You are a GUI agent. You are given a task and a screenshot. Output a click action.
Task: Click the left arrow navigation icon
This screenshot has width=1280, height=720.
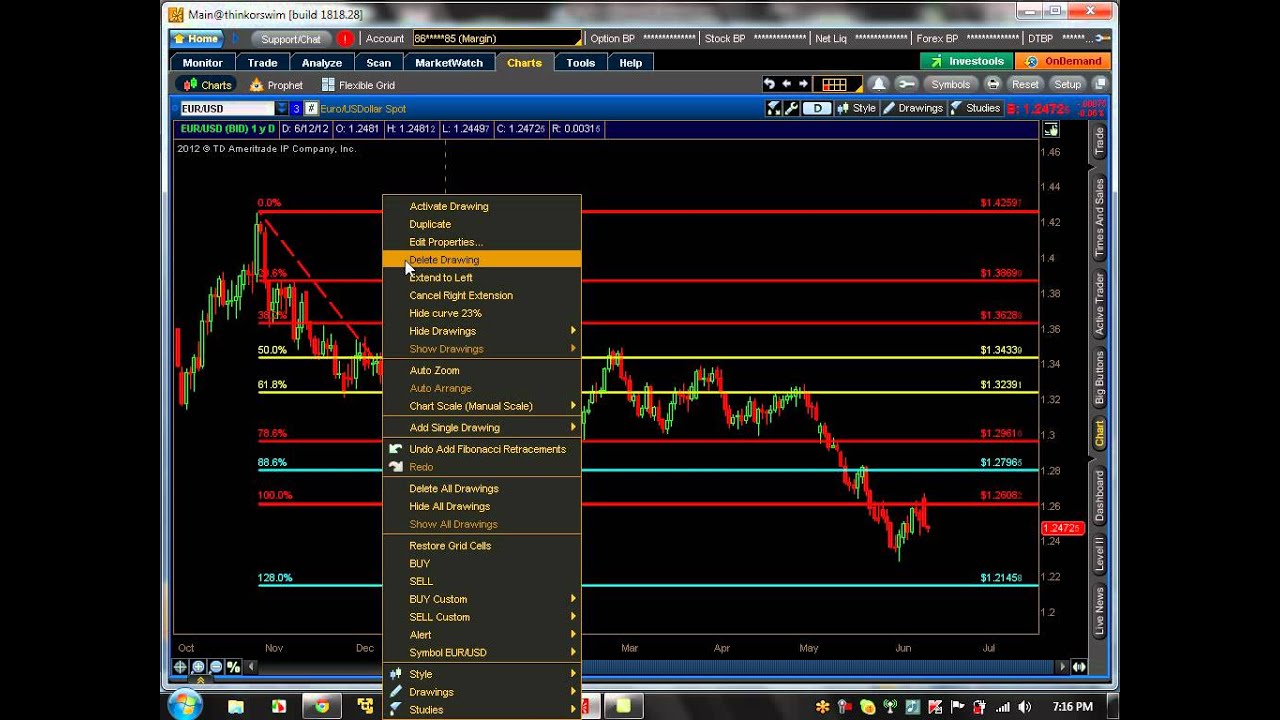pos(786,85)
